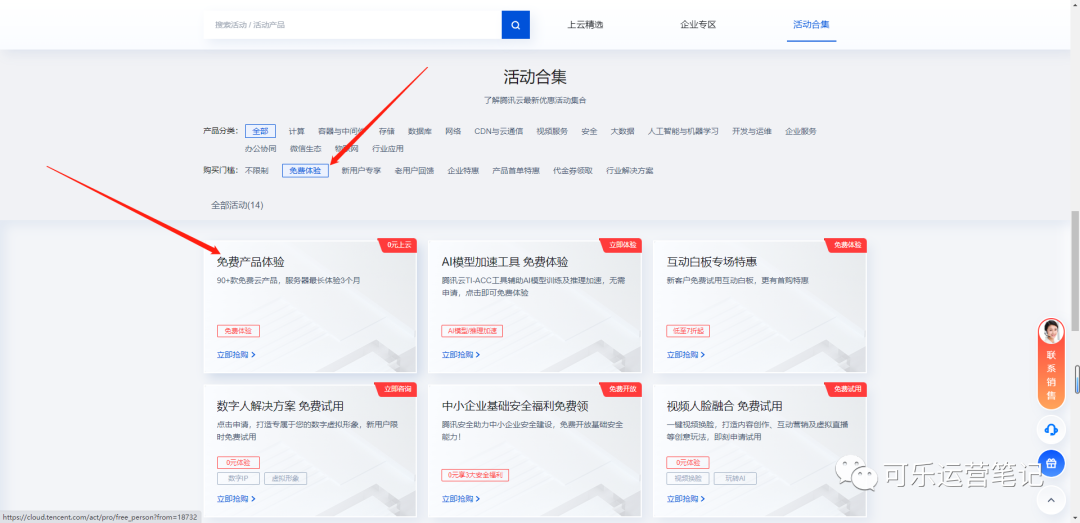Choose the 人工智能与机器学习 category filter
Screen dimensions: 1080x523
683,131
